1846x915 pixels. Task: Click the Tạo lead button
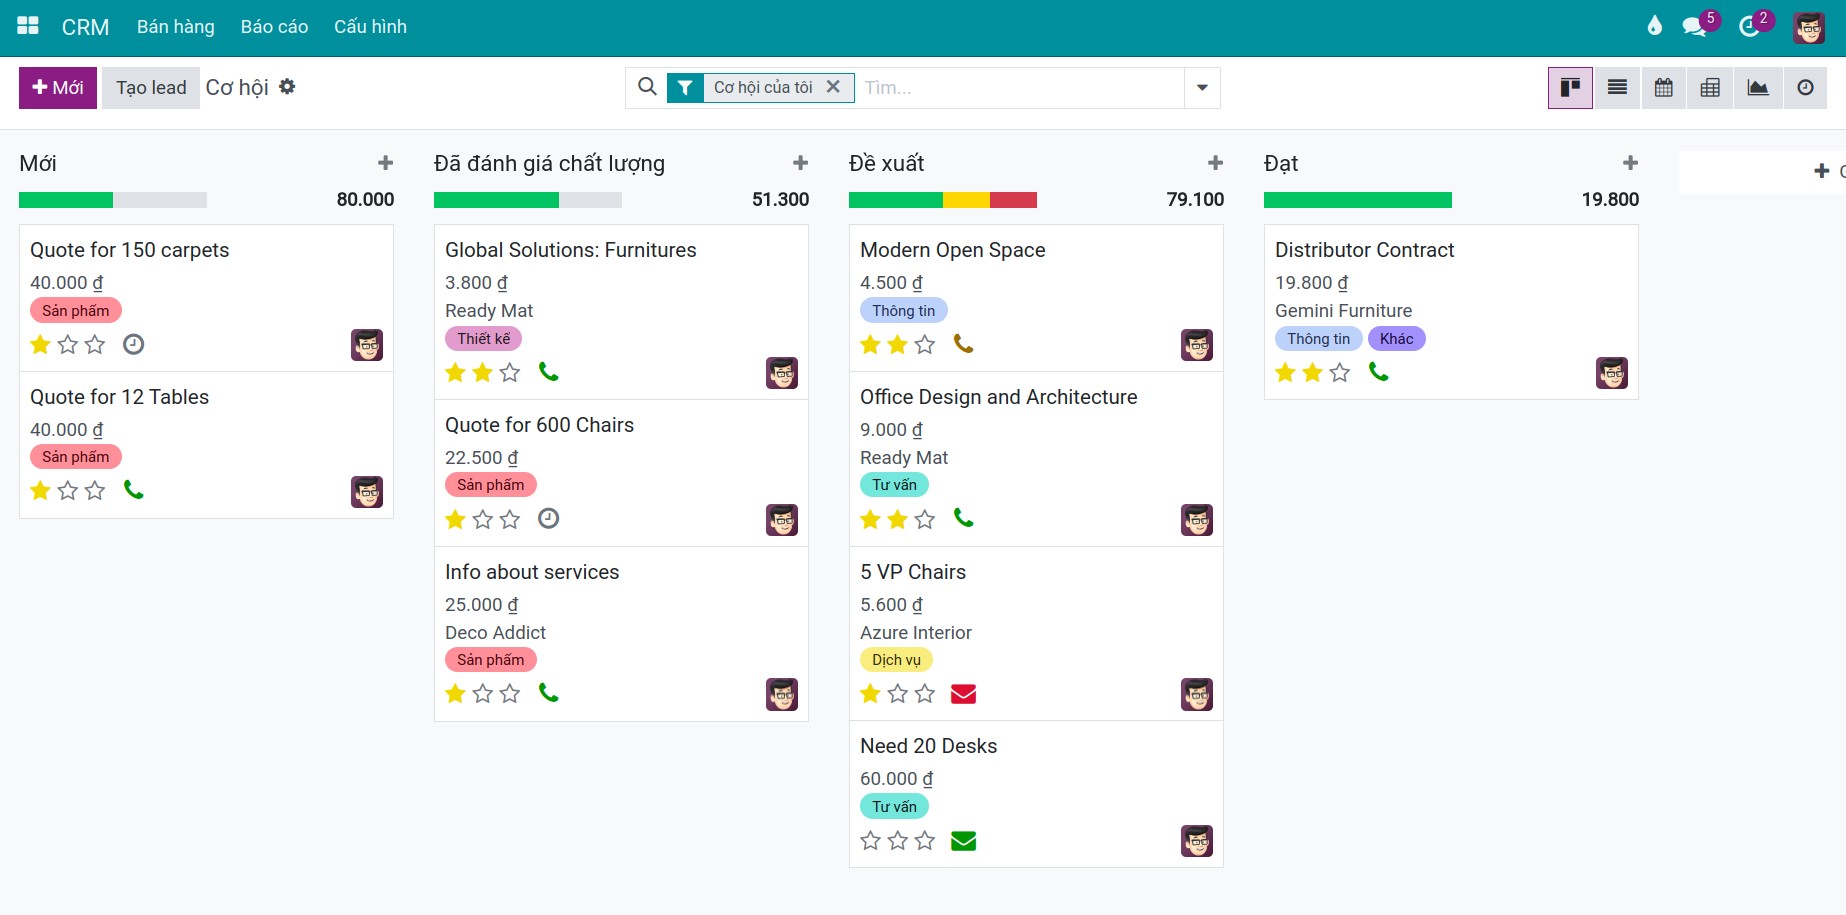pos(151,88)
